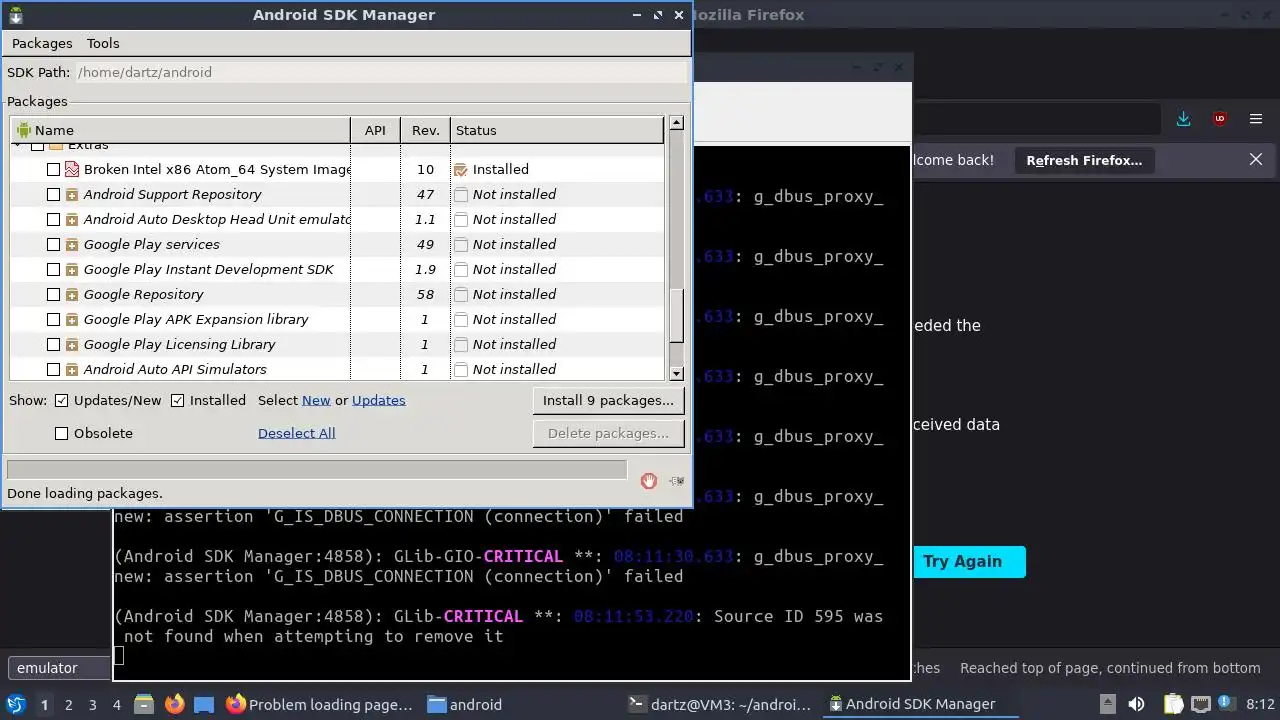Image resolution: width=1280 pixels, height=720 pixels.
Task: Click the Google Repository package icon
Action: [x=72, y=295]
